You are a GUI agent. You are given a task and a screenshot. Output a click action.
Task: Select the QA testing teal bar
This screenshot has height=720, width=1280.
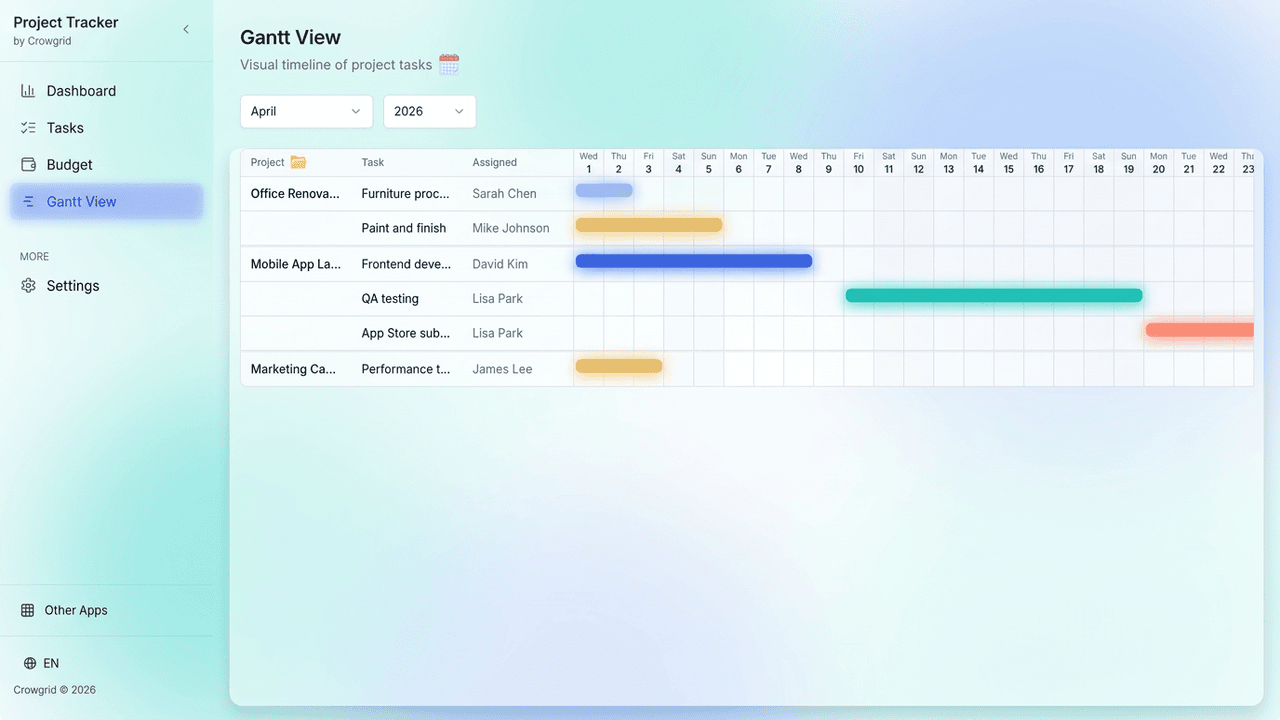click(994, 295)
